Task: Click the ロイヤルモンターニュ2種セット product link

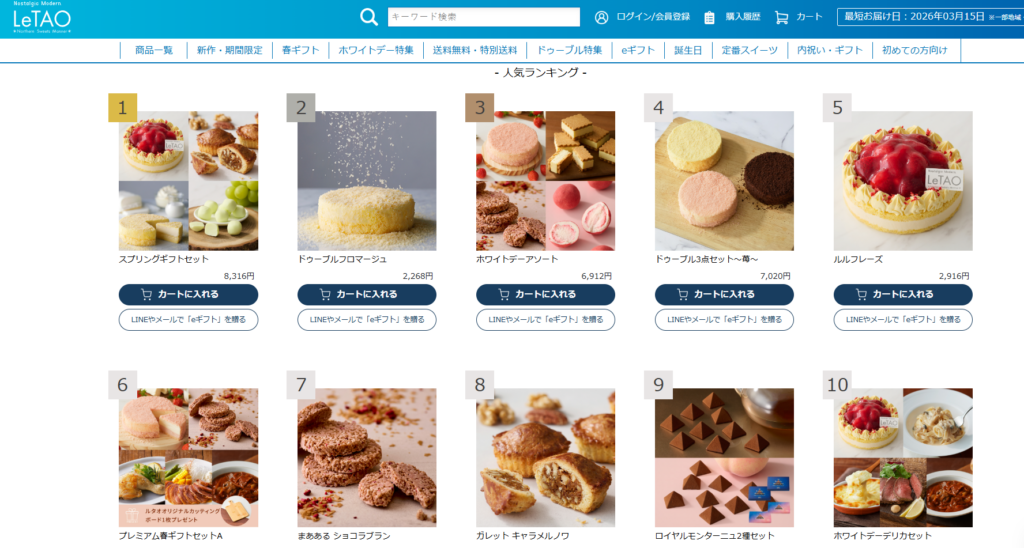Action: pyautogui.click(x=714, y=536)
